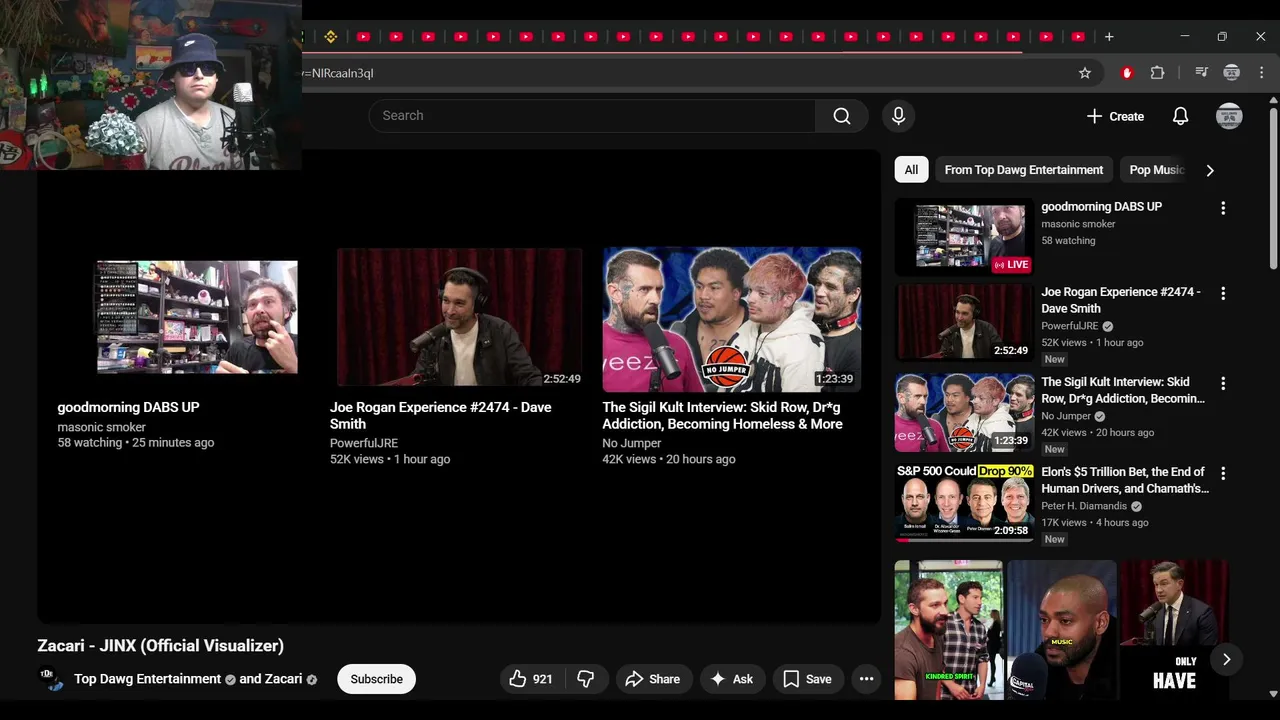
Task: Open the short captioned MUSIC
Action: pos(1062,630)
